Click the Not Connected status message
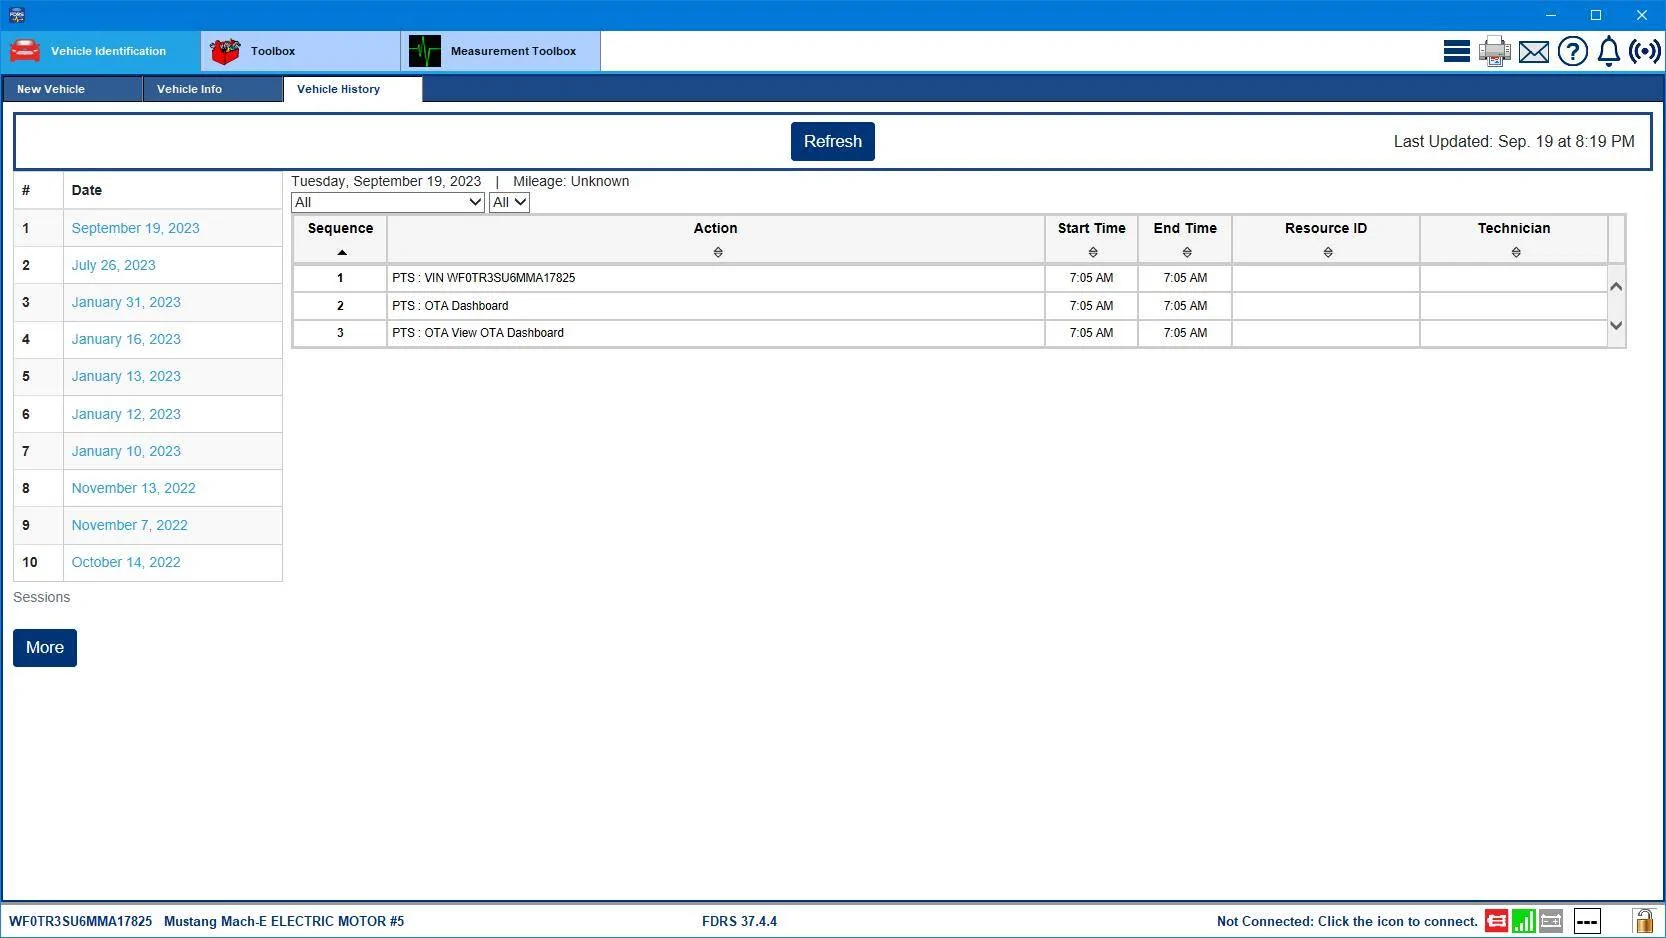1666x938 pixels. 1347,921
